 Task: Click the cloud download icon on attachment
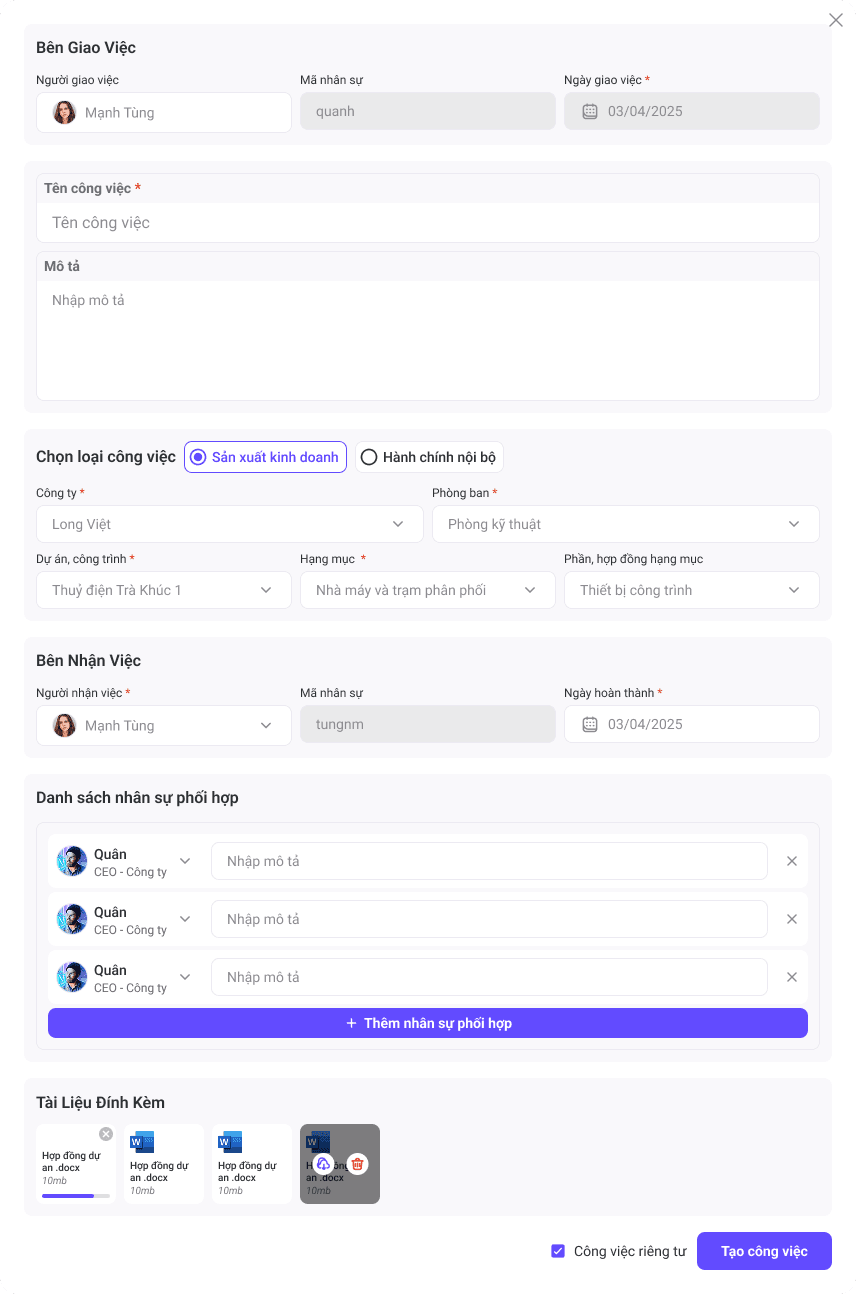pyautogui.click(x=323, y=1164)
